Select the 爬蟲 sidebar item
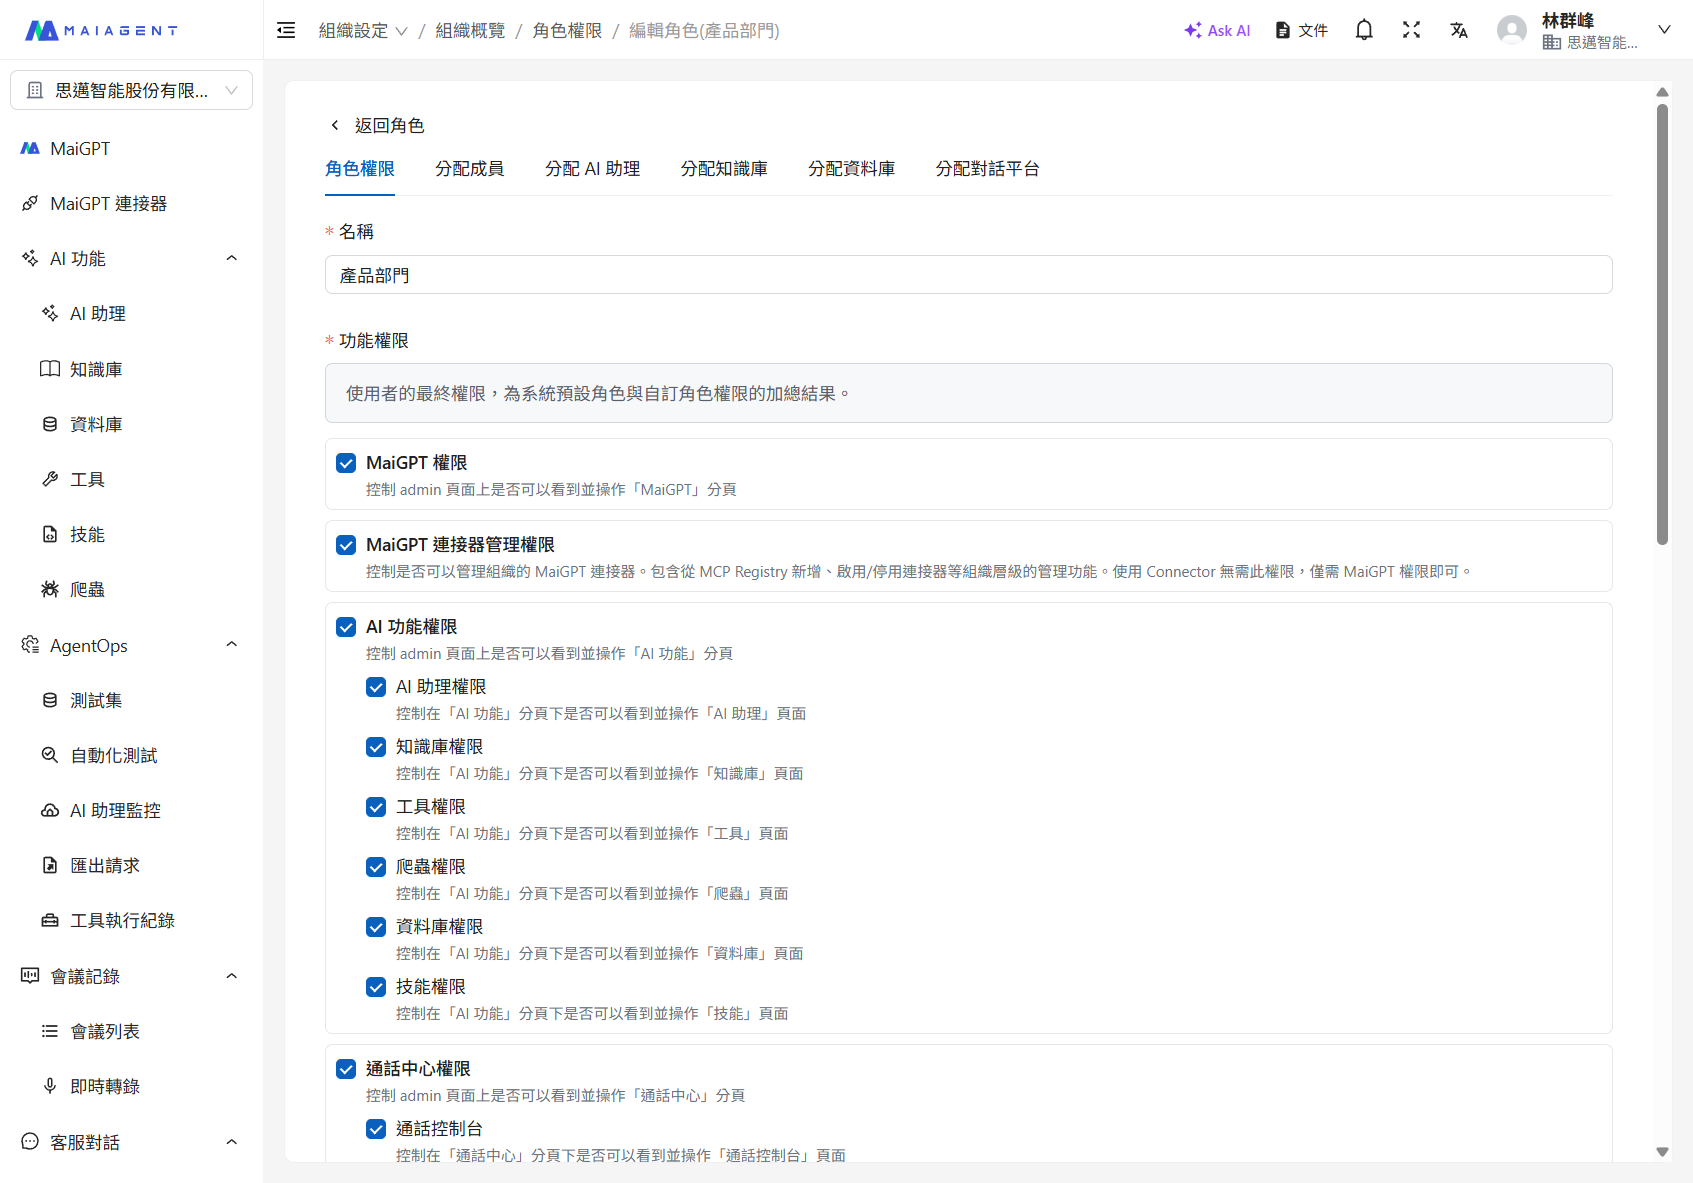The image size is (1693, 1183). (87, 589)
